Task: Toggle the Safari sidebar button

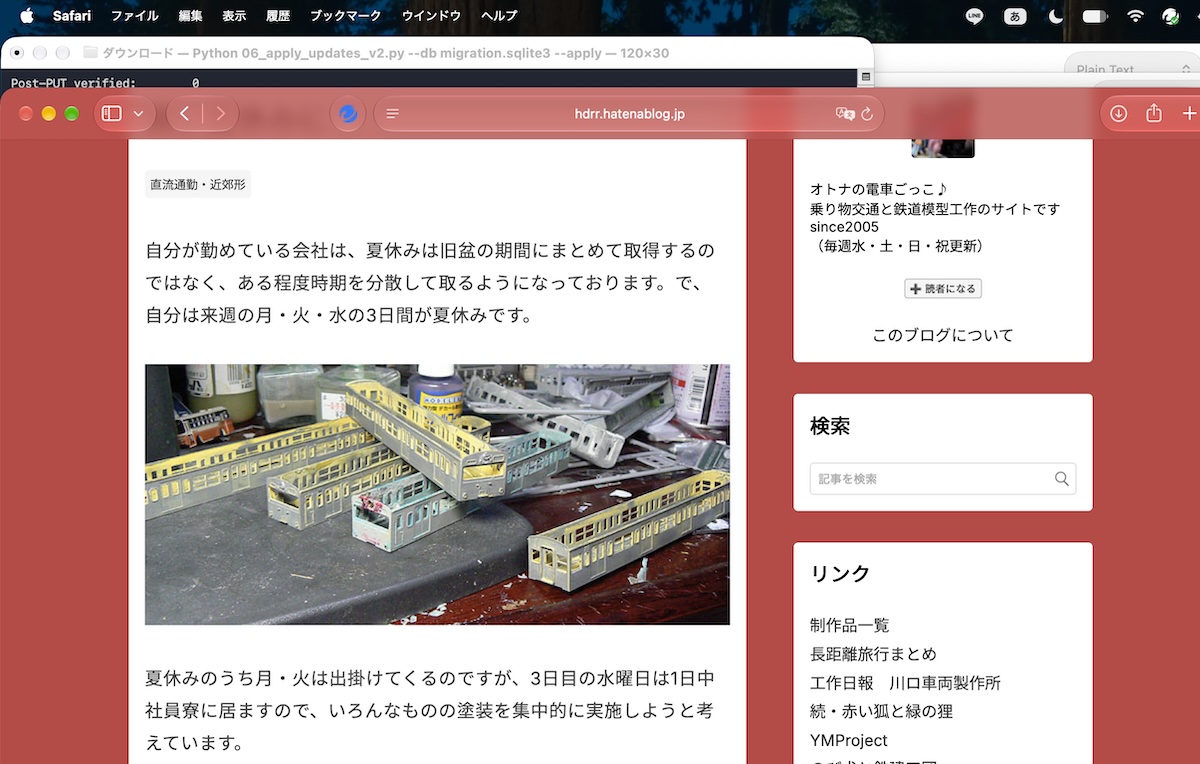Action: 112,114
